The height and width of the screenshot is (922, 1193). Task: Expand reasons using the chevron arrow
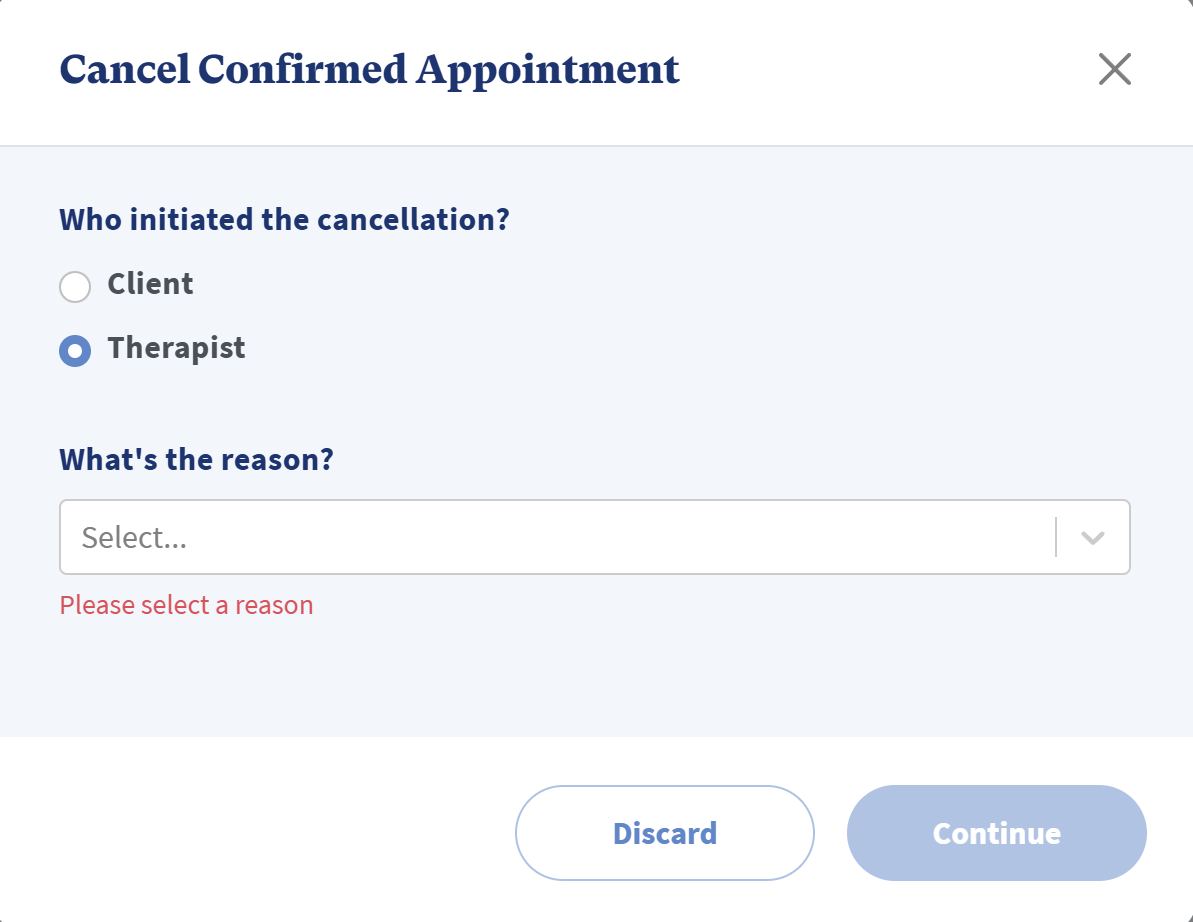[1092, 537]
